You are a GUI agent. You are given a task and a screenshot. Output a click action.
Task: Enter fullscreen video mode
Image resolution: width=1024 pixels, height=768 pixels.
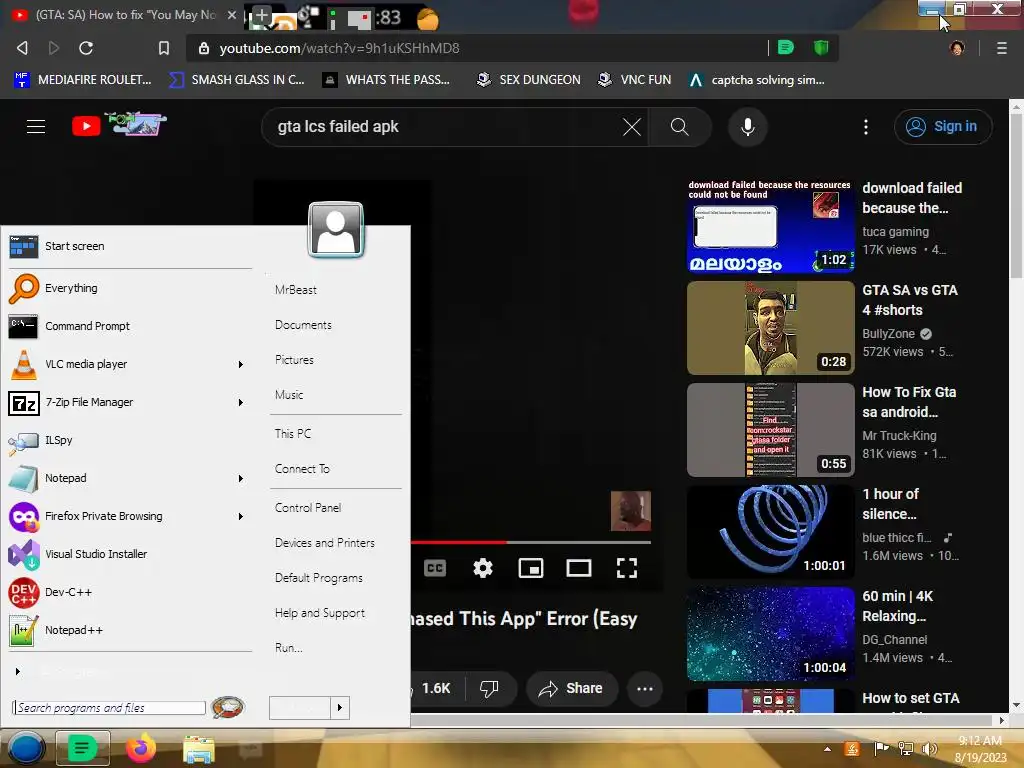[x=627, y=568]
